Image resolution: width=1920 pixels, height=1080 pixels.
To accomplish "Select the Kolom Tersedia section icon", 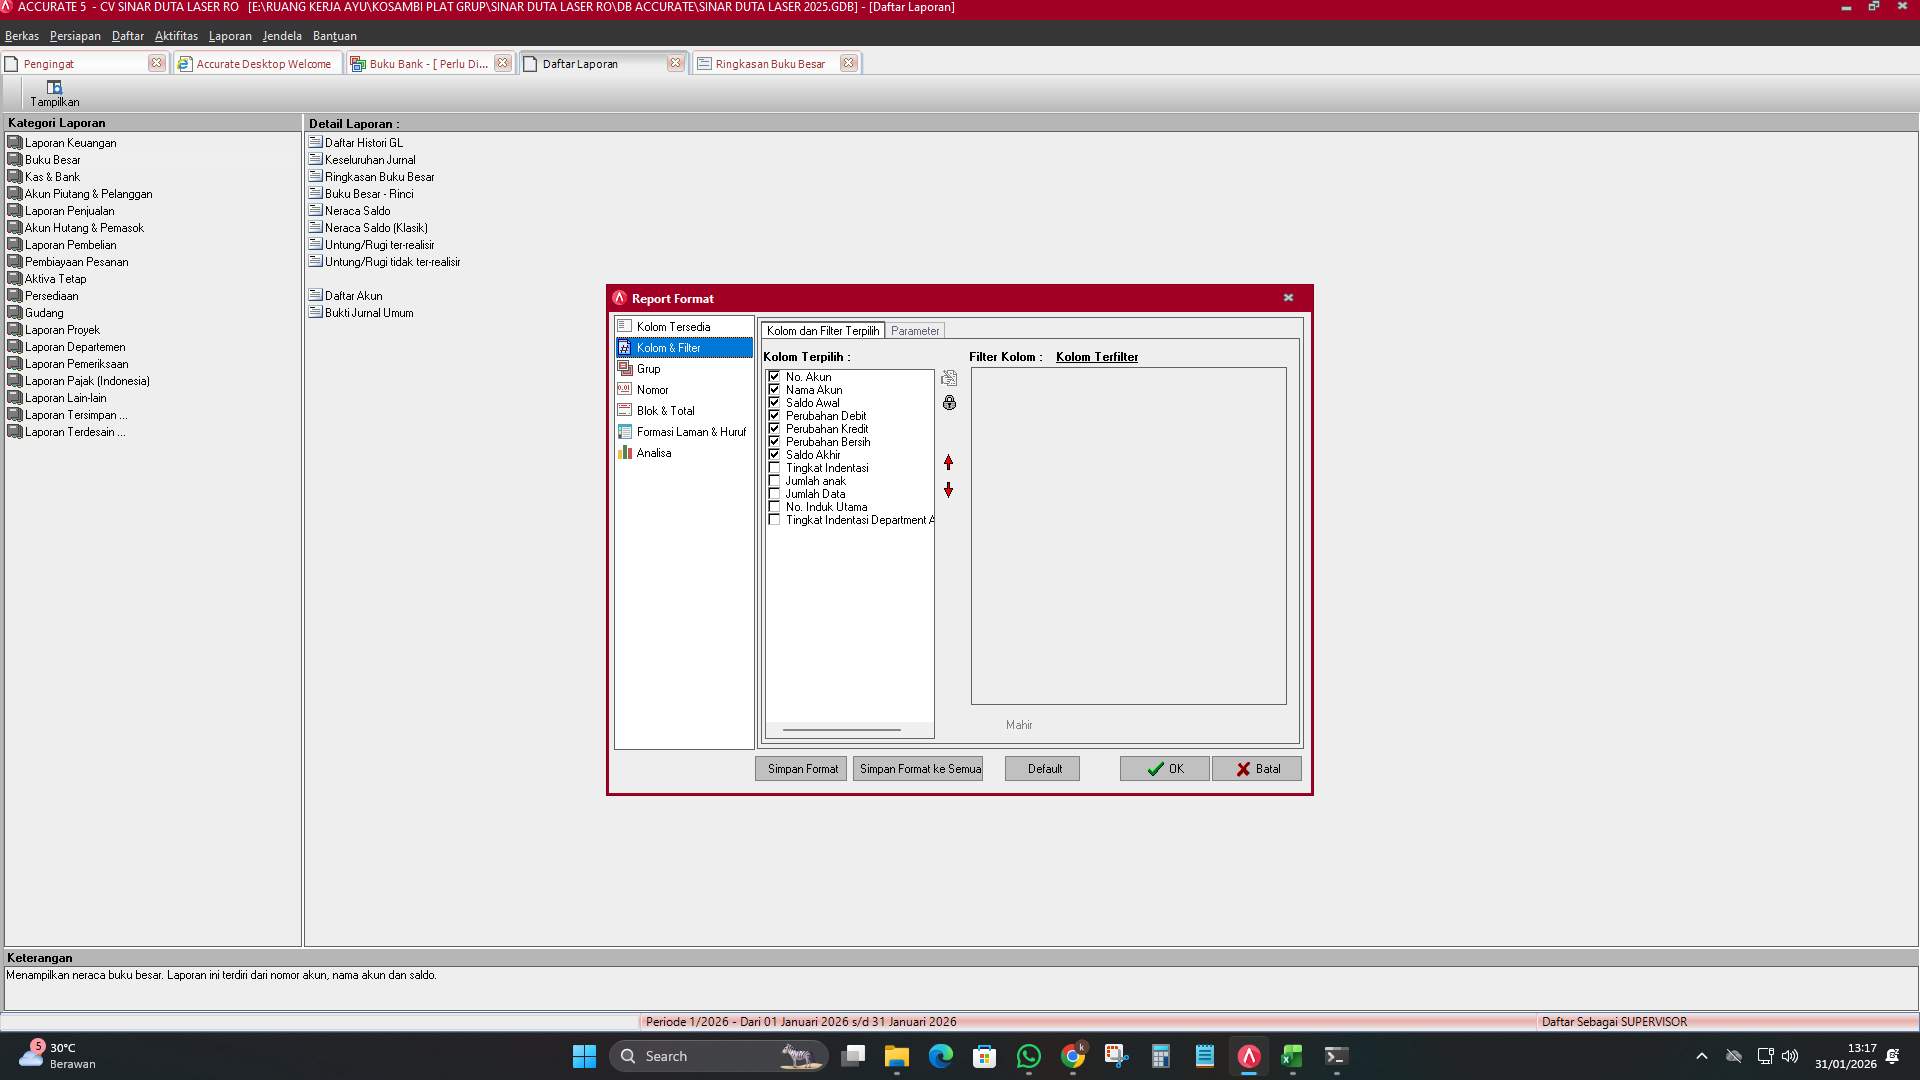I will tap(626, 326).
